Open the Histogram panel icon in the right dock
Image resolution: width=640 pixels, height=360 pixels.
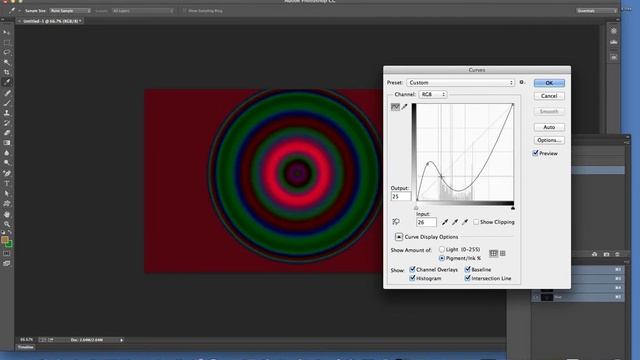pyautogui.click(x=613, y=43)
